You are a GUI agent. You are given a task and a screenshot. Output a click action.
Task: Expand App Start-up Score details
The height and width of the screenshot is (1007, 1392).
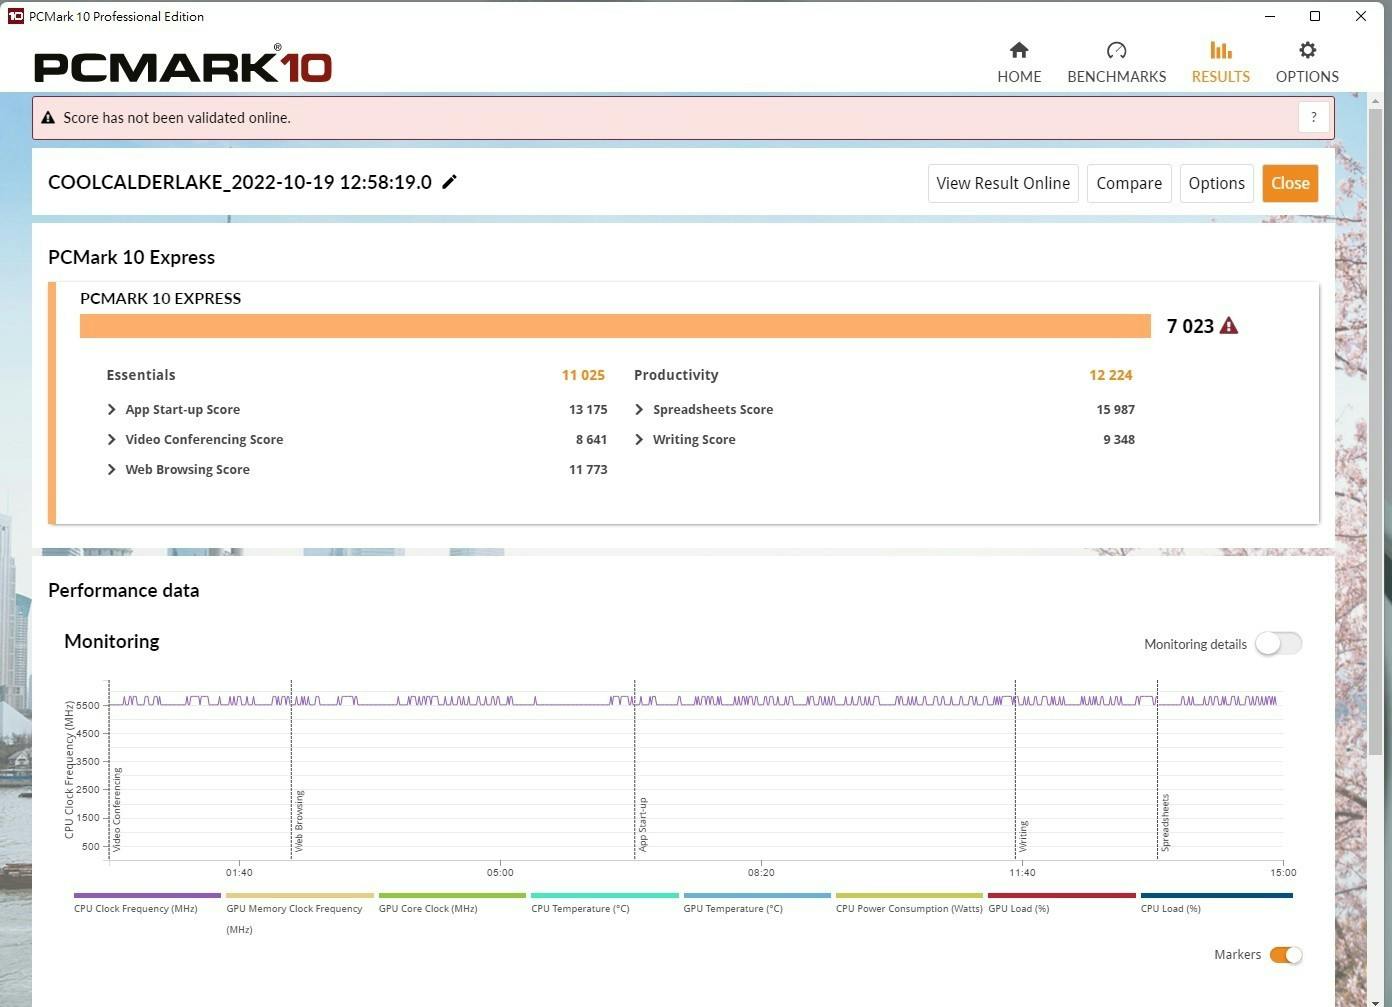click(x=111, y=410)
